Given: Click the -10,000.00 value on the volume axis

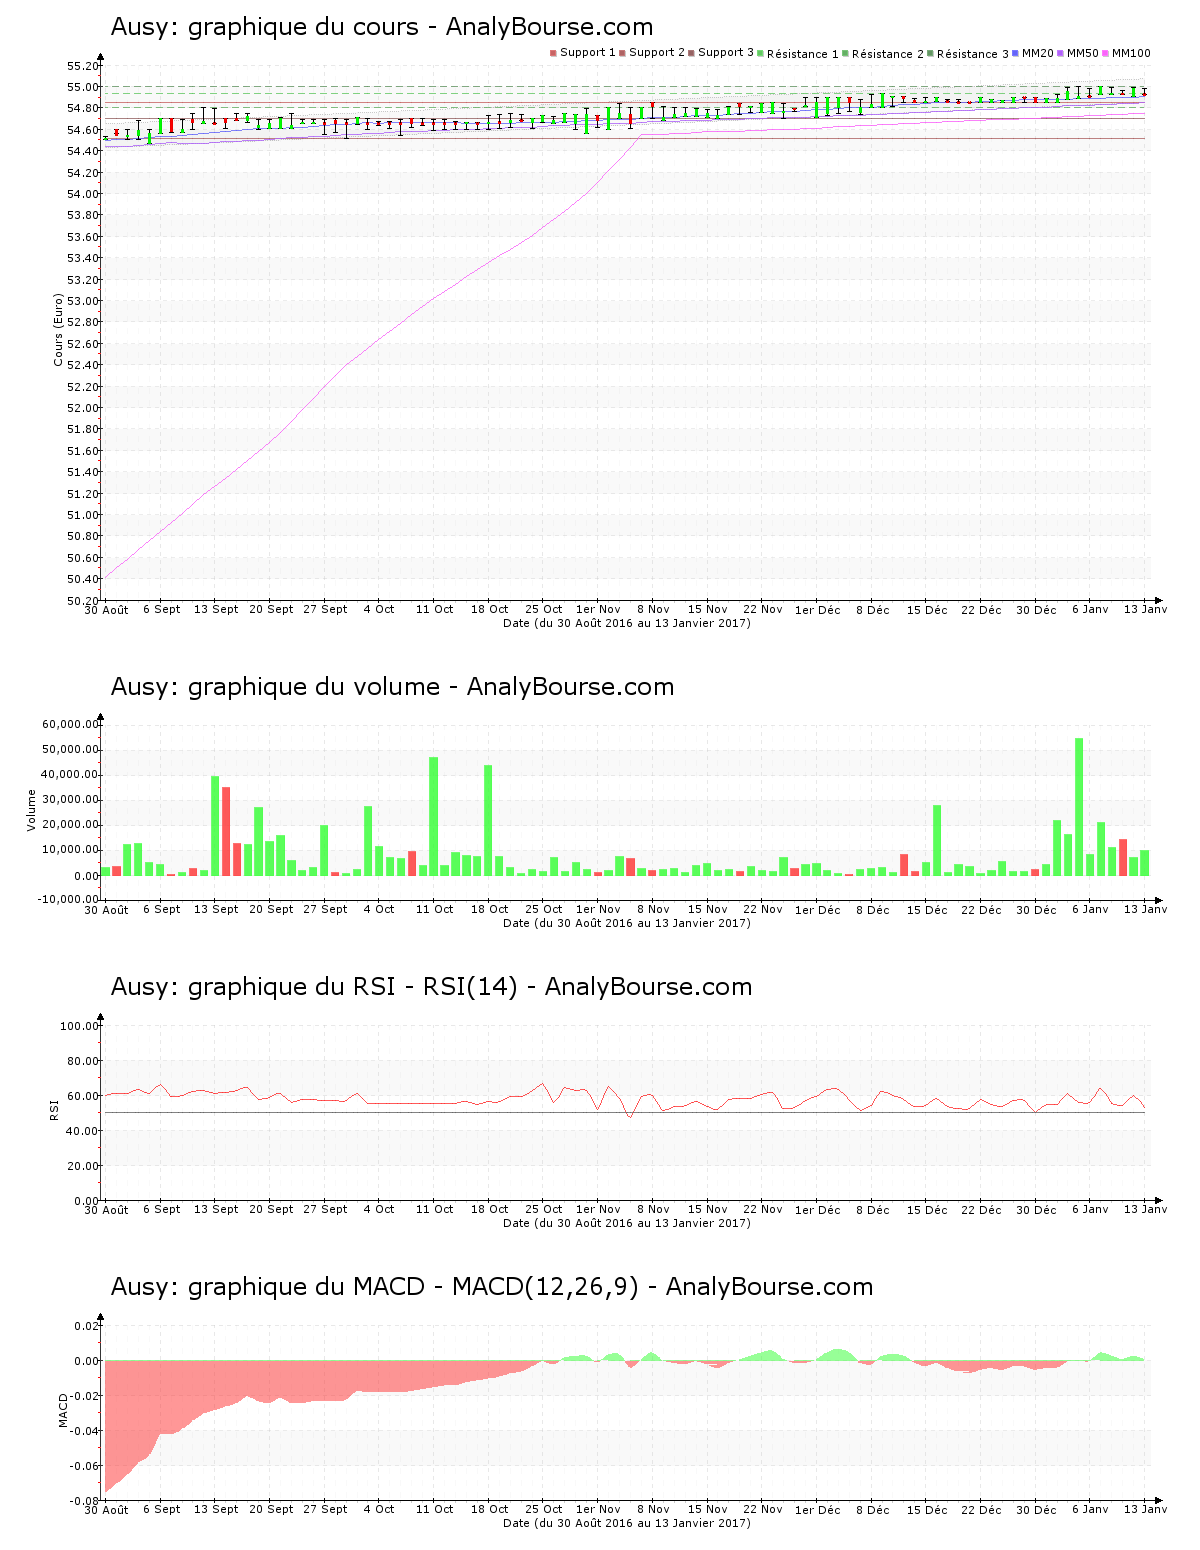Looking at the screenshot, I should click(68, 899).
